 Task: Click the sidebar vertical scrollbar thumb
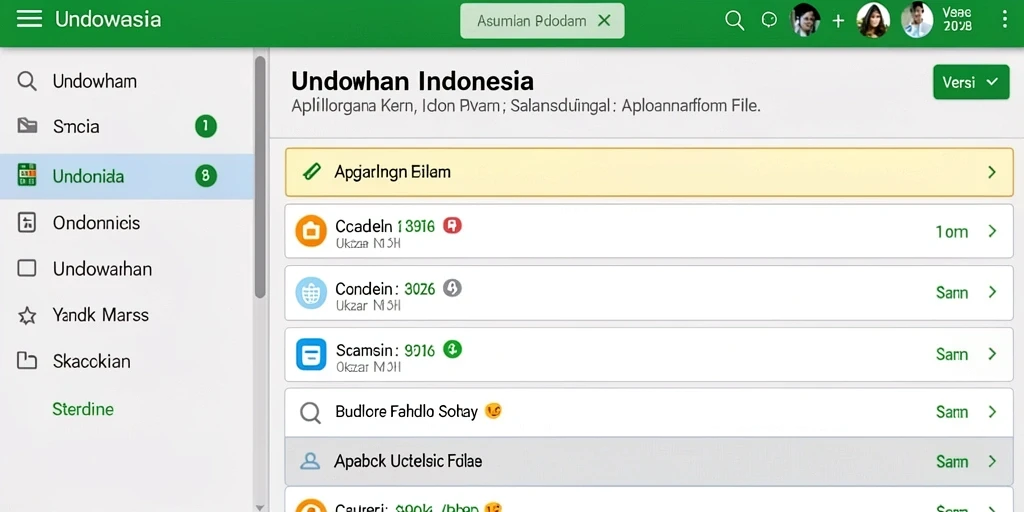[x=260, y=176]
